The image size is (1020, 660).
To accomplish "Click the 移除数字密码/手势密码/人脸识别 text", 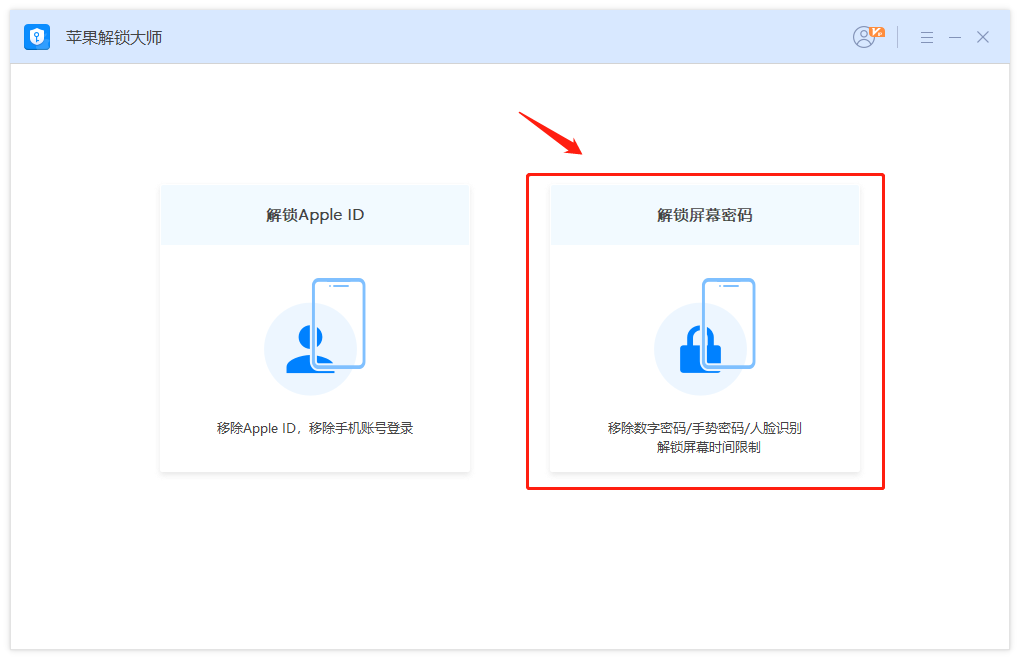I will (705, 428).
